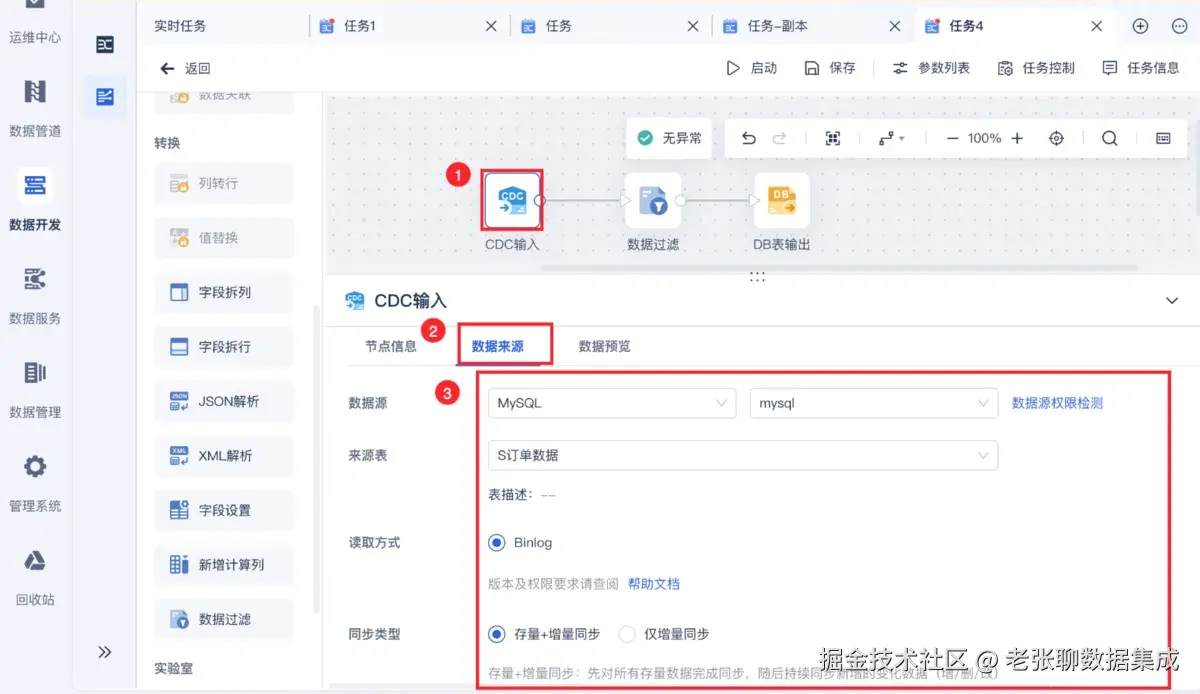
Task: Collapse the CDC输入 panel chevron
Action: click(1172, 300)
